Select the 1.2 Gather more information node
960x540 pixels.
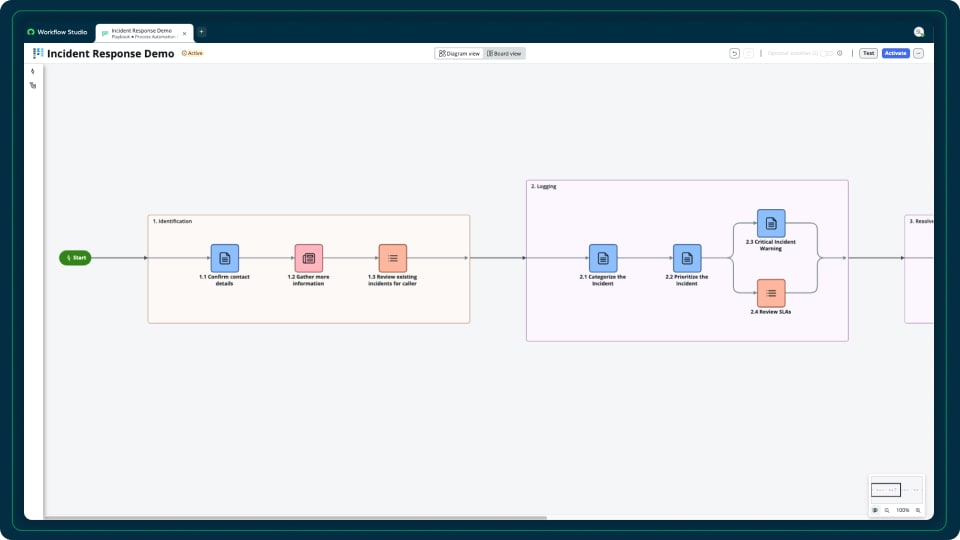click(x=309, y=258)
